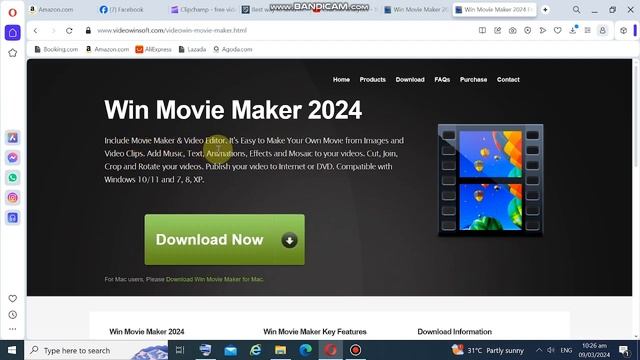Open AliExpress bookmark
The image size is (640, 360).
(x=153, y=49)
